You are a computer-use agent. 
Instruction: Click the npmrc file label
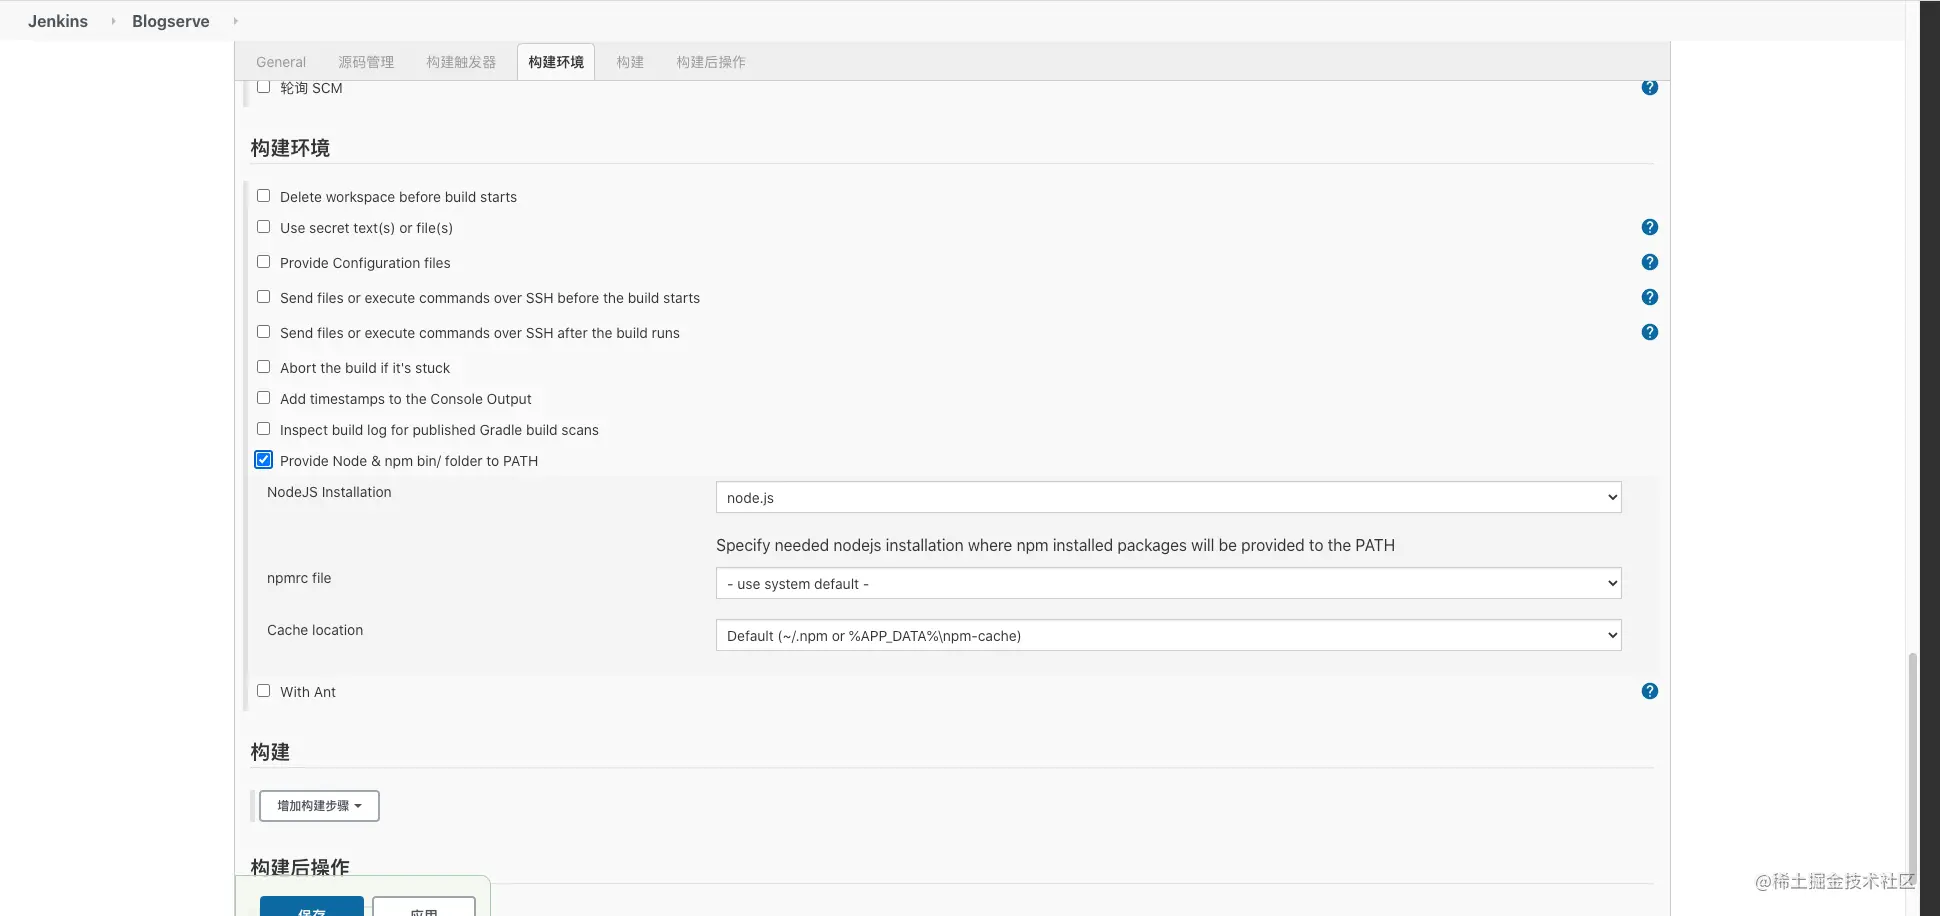[x=299, y=578]
